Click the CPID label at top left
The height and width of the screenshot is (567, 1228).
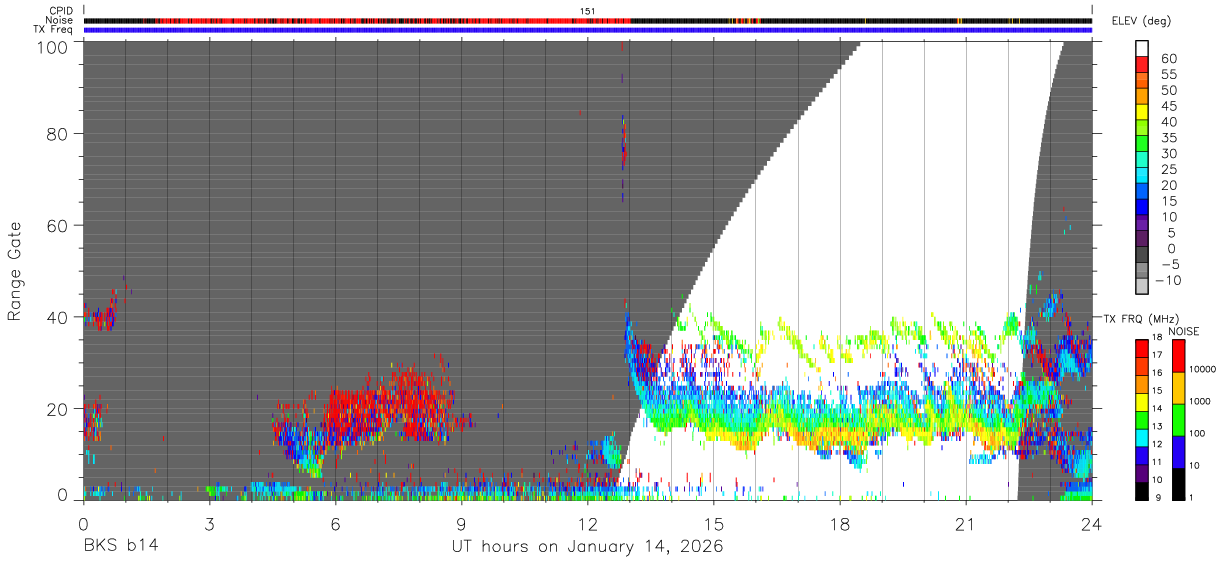pos(60,11)
